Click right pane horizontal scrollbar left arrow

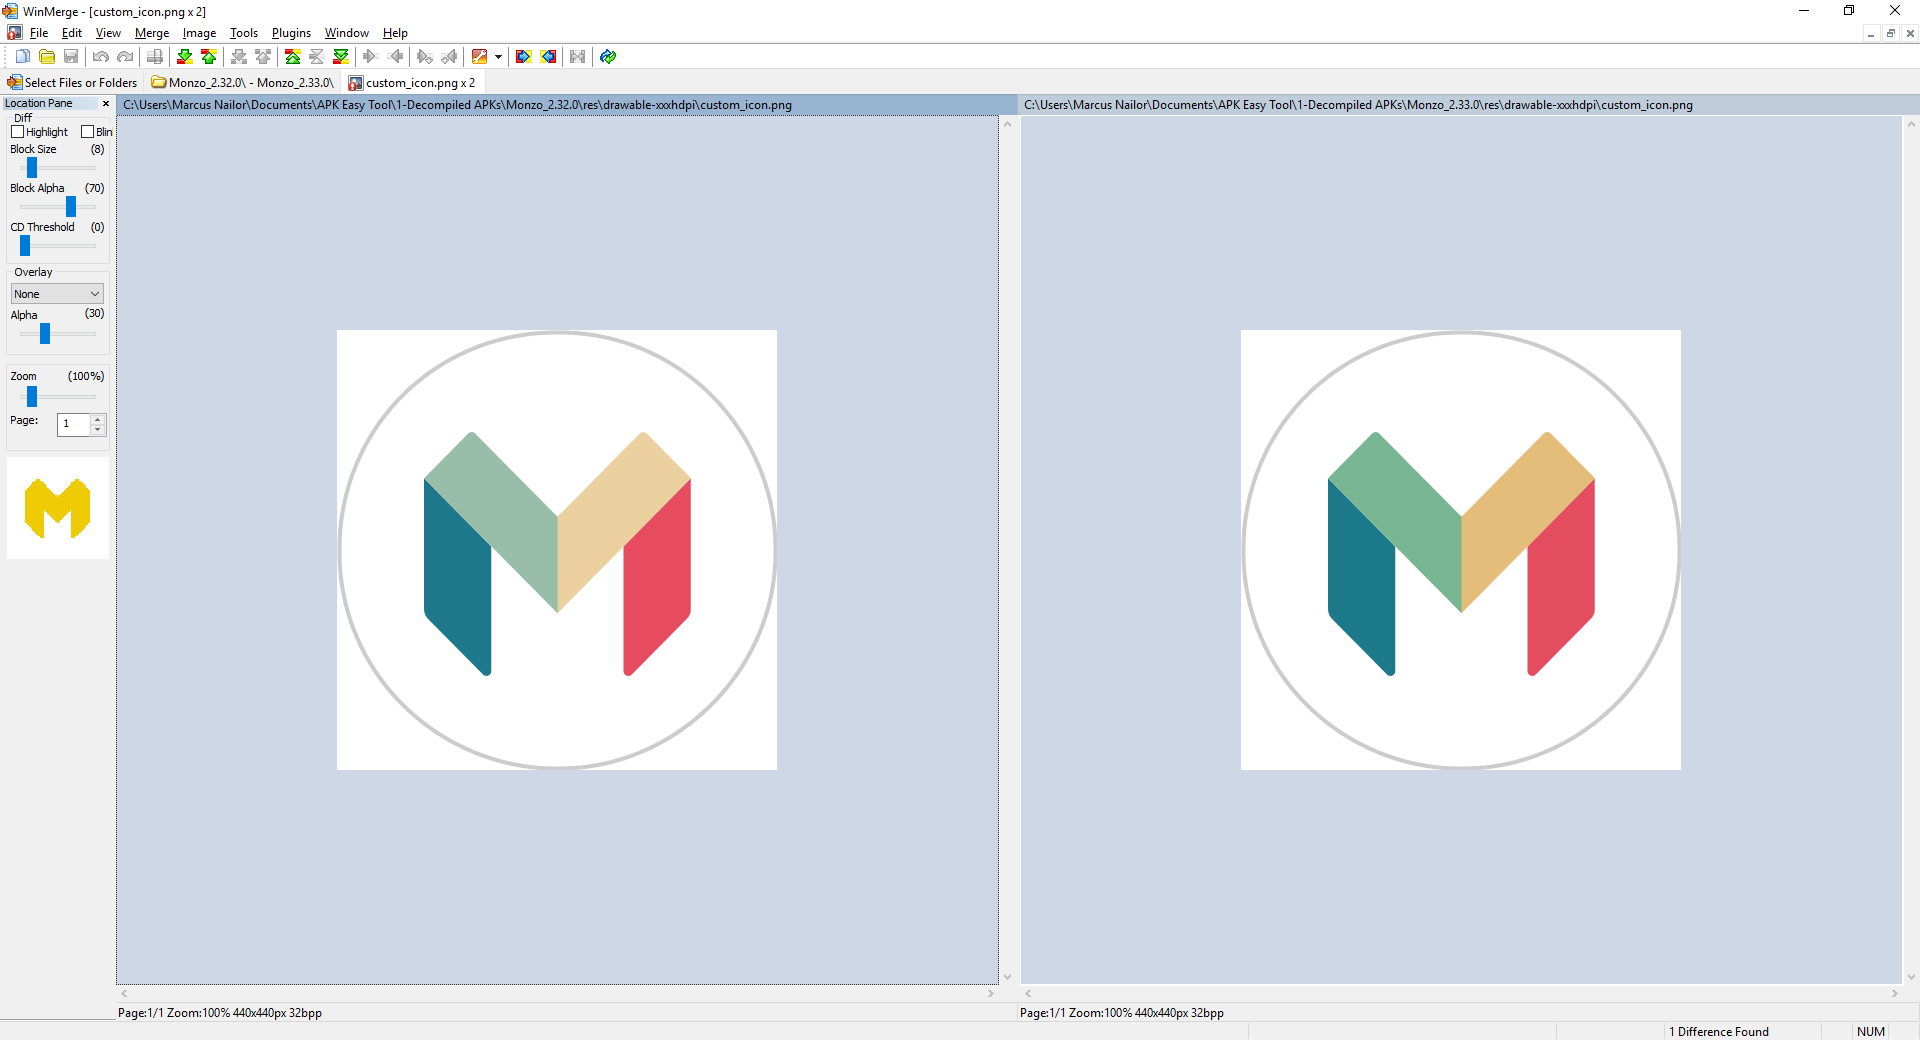point(1028,994)
